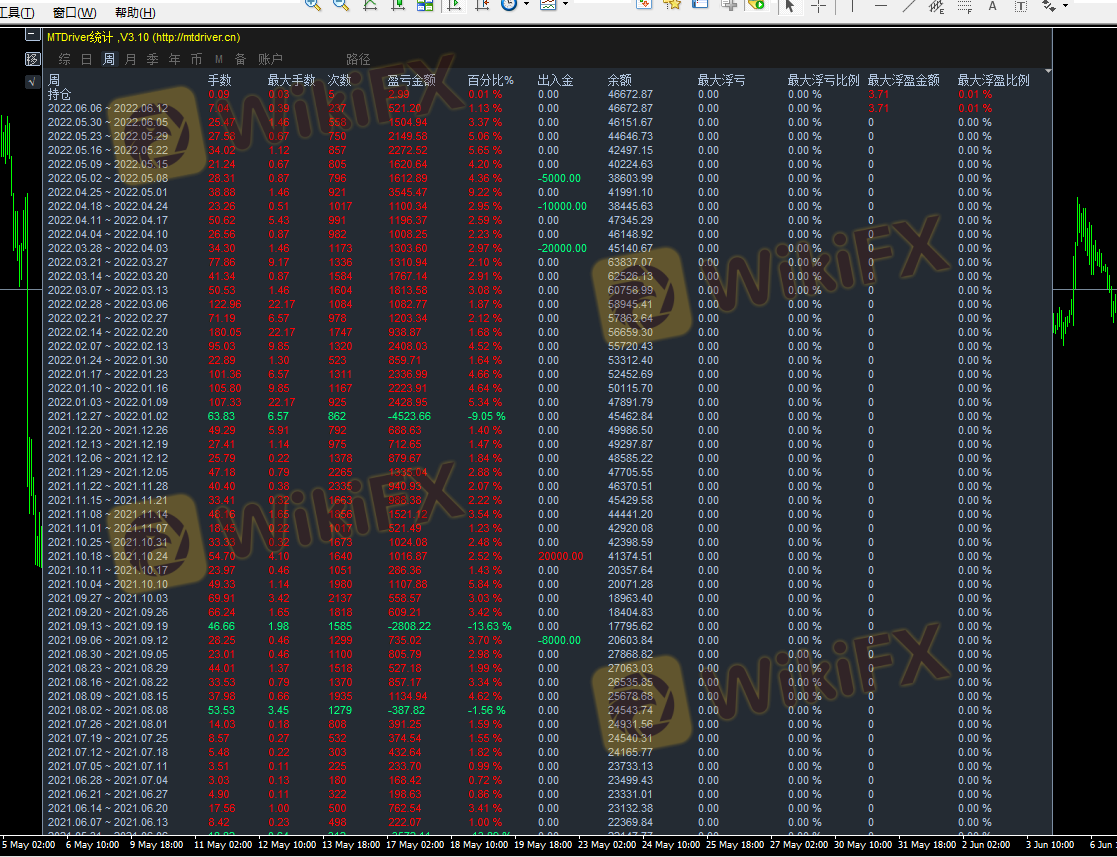
Task: Switch to the 月 monthly tab
Action: click(130, 59)
